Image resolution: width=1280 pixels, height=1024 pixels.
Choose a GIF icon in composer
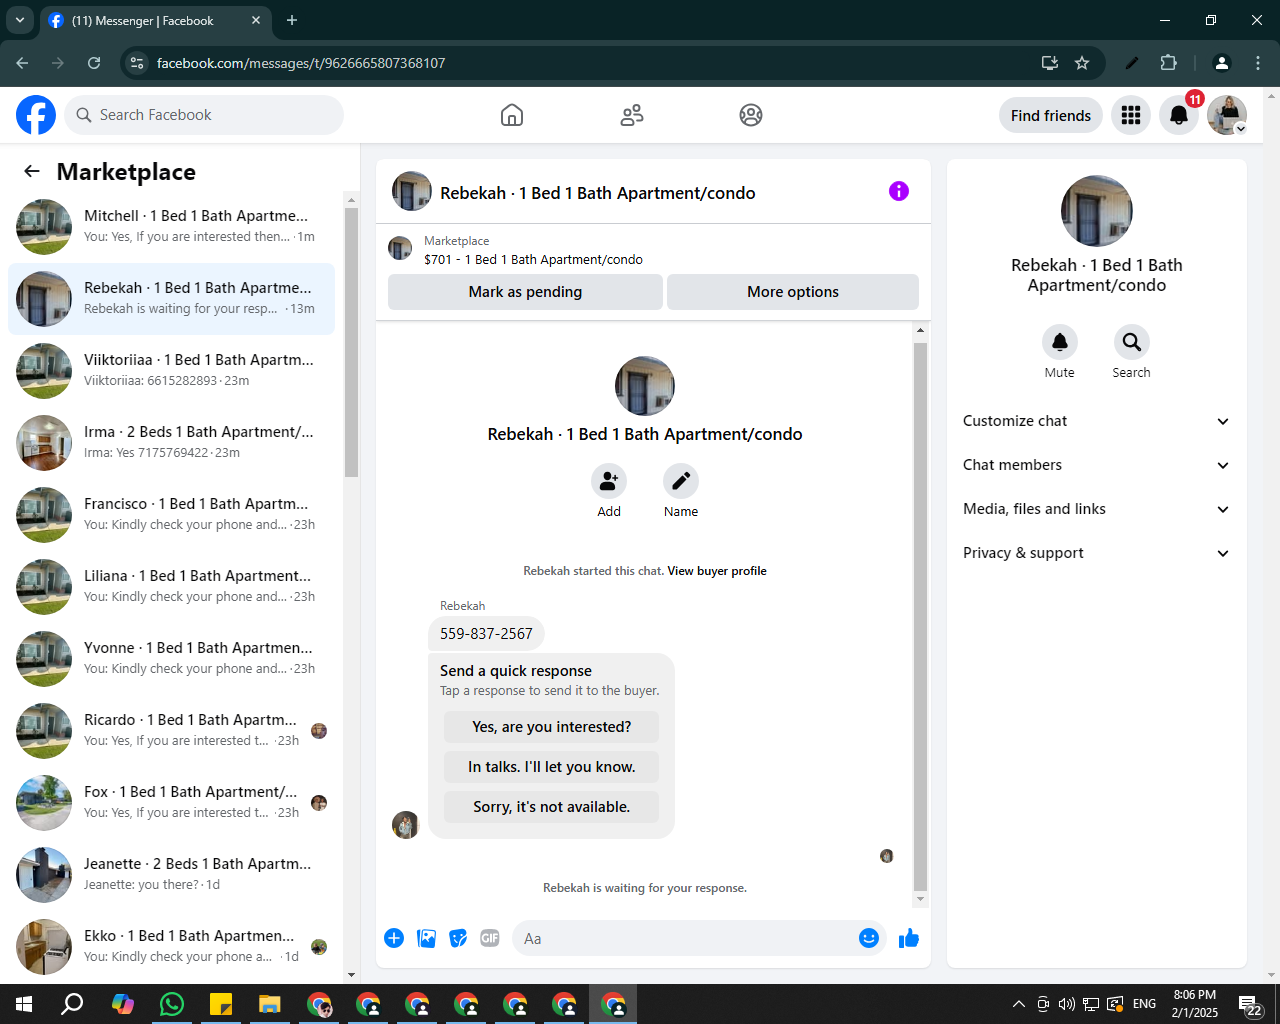click(x=490, y=938)
